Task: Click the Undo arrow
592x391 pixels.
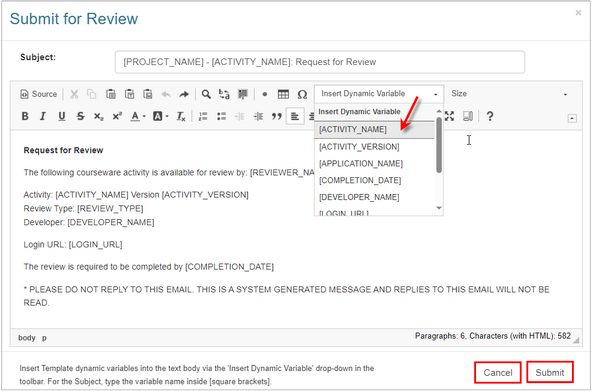Action: (x=166, y=94)
